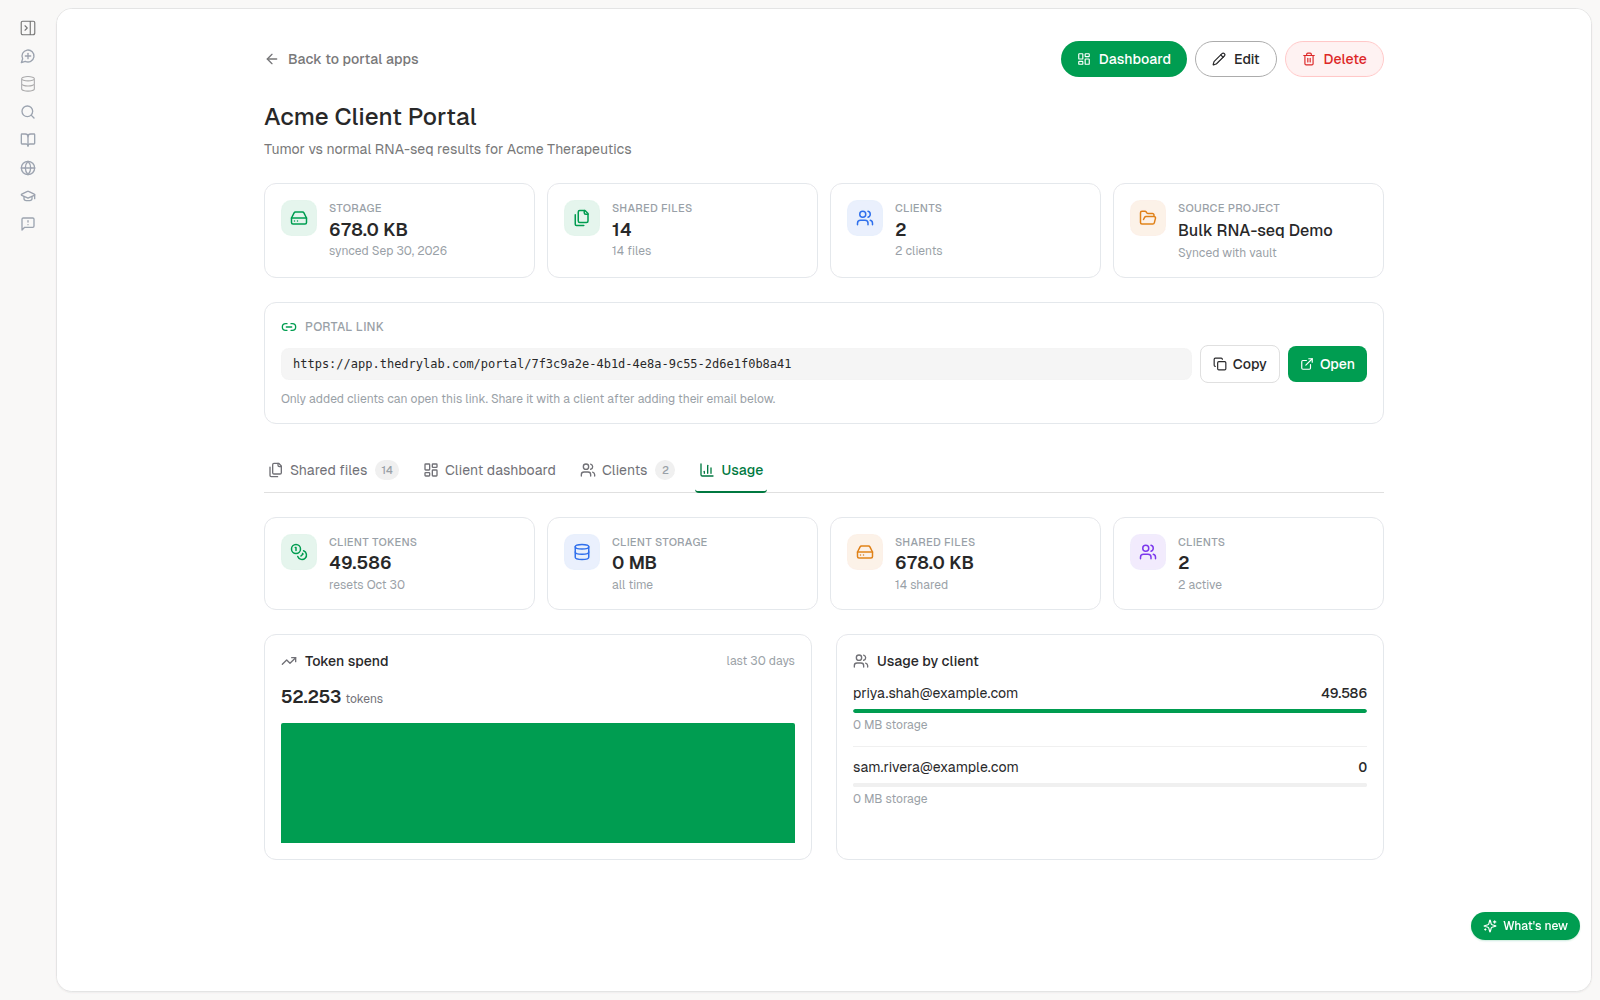Click the Client Tokens coins icon
Image resolution: width=1600 pixels, height=1000 pixels.
(299, 552)
